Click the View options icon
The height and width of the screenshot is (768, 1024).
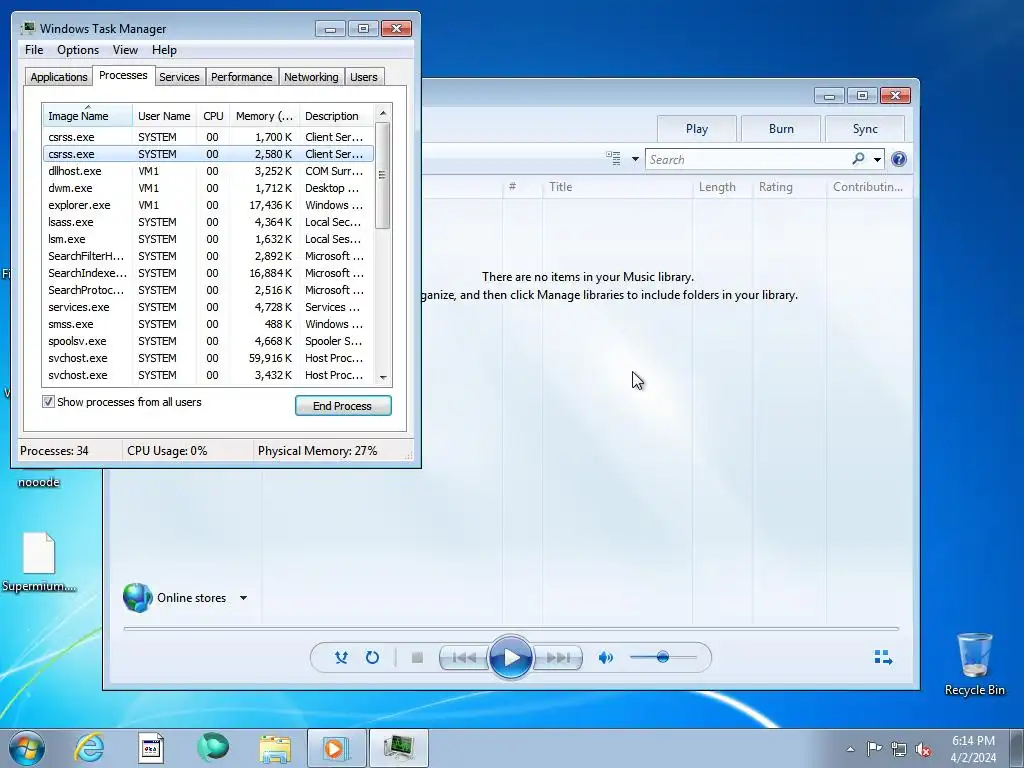(614, 159)
